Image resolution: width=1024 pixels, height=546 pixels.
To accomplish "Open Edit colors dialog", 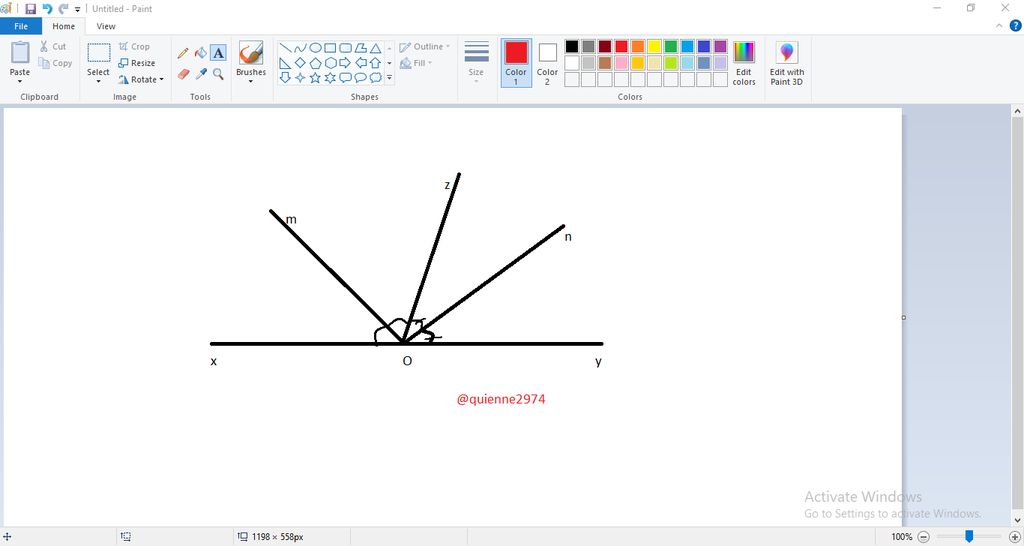I will pos(744,63).
